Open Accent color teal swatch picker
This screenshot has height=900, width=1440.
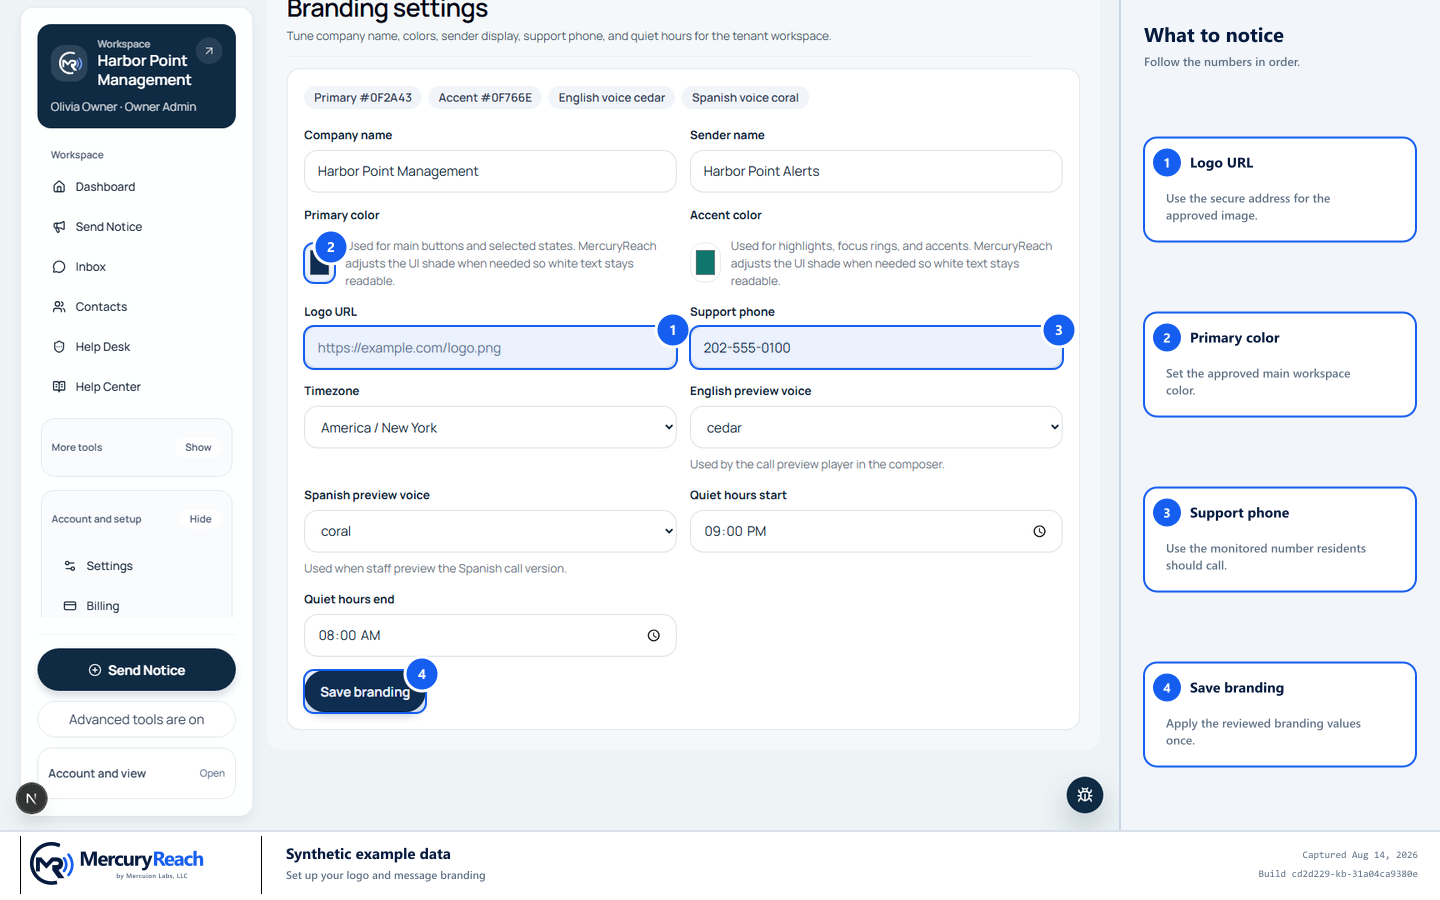coord(705,263)
